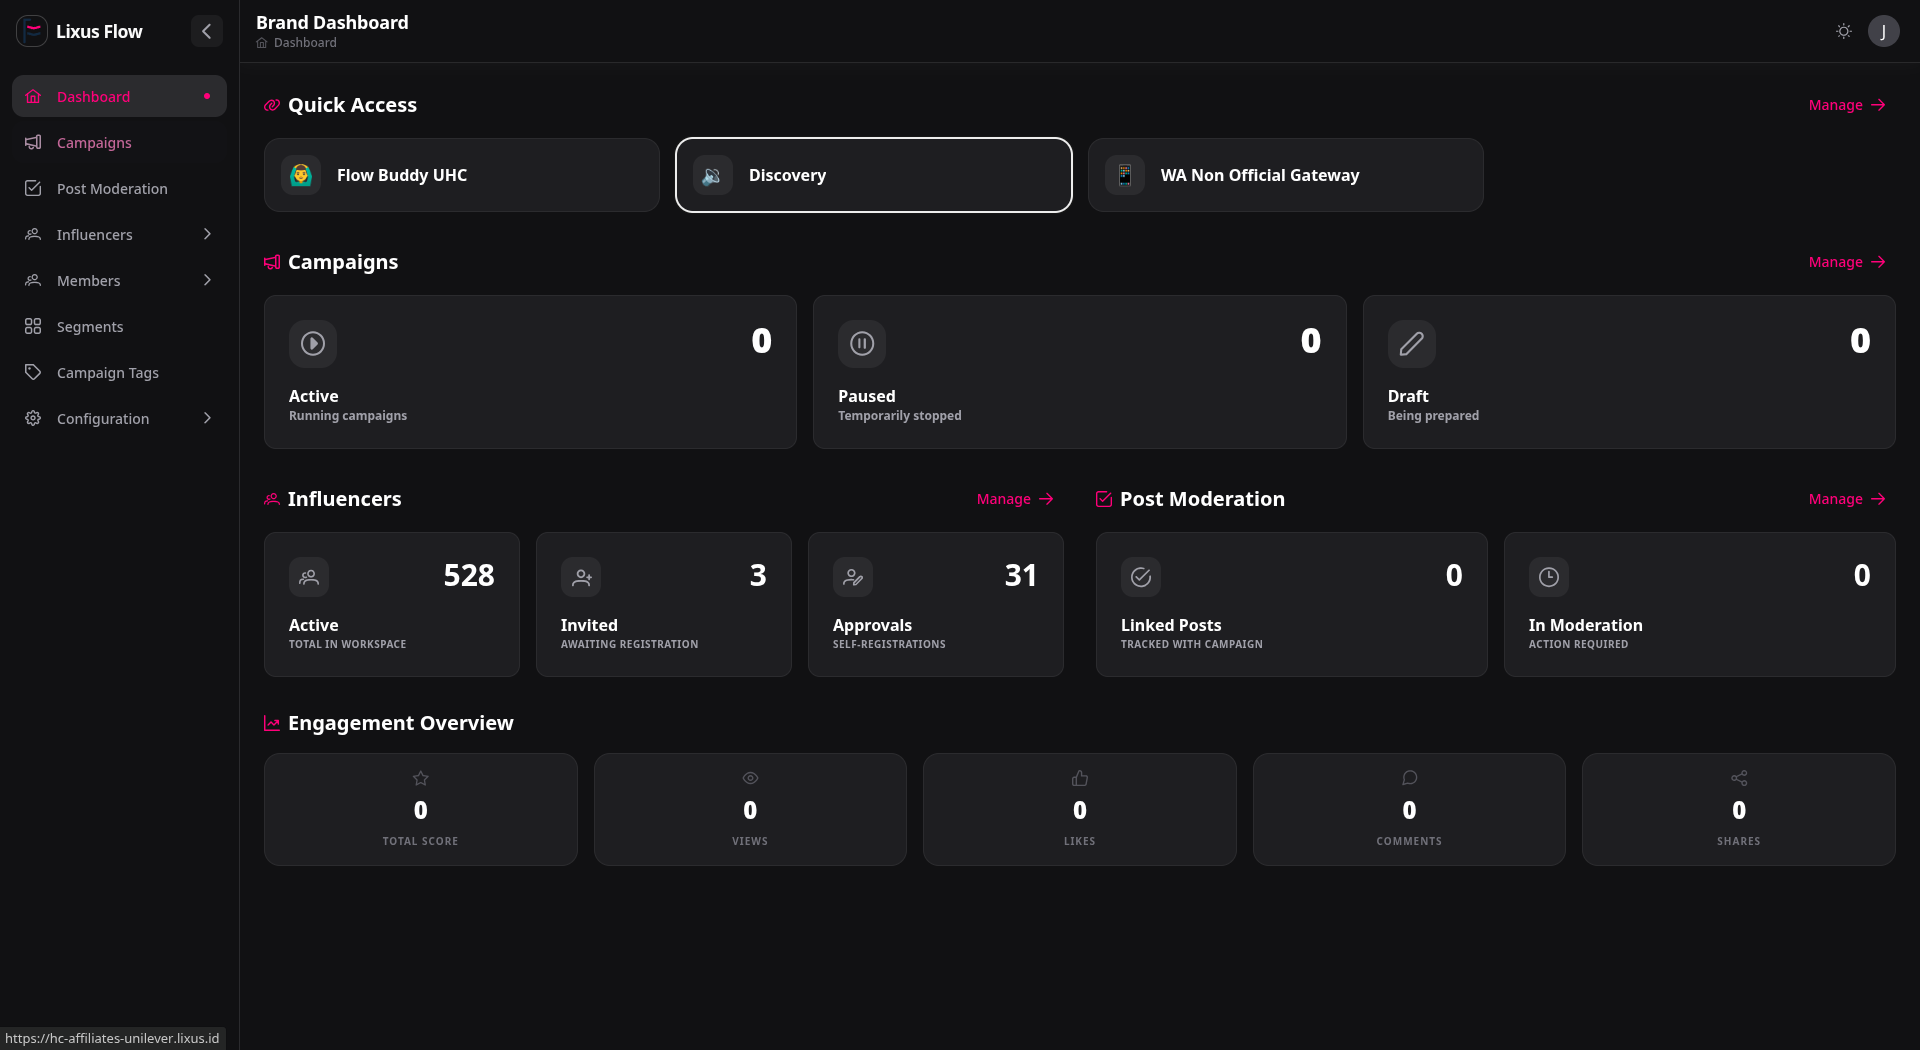Open Campaigns in the sidebar

[x=119, y=142]
